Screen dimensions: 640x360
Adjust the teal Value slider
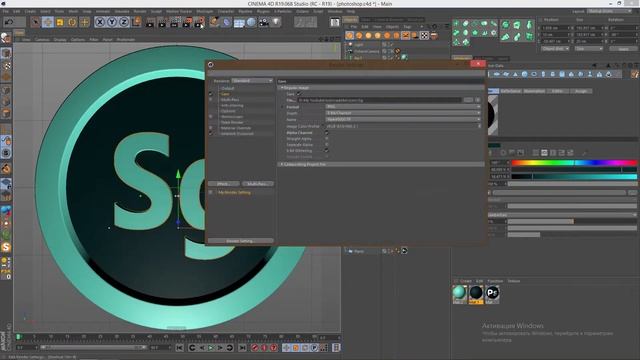pyautogui.click(x=574, y=176)
